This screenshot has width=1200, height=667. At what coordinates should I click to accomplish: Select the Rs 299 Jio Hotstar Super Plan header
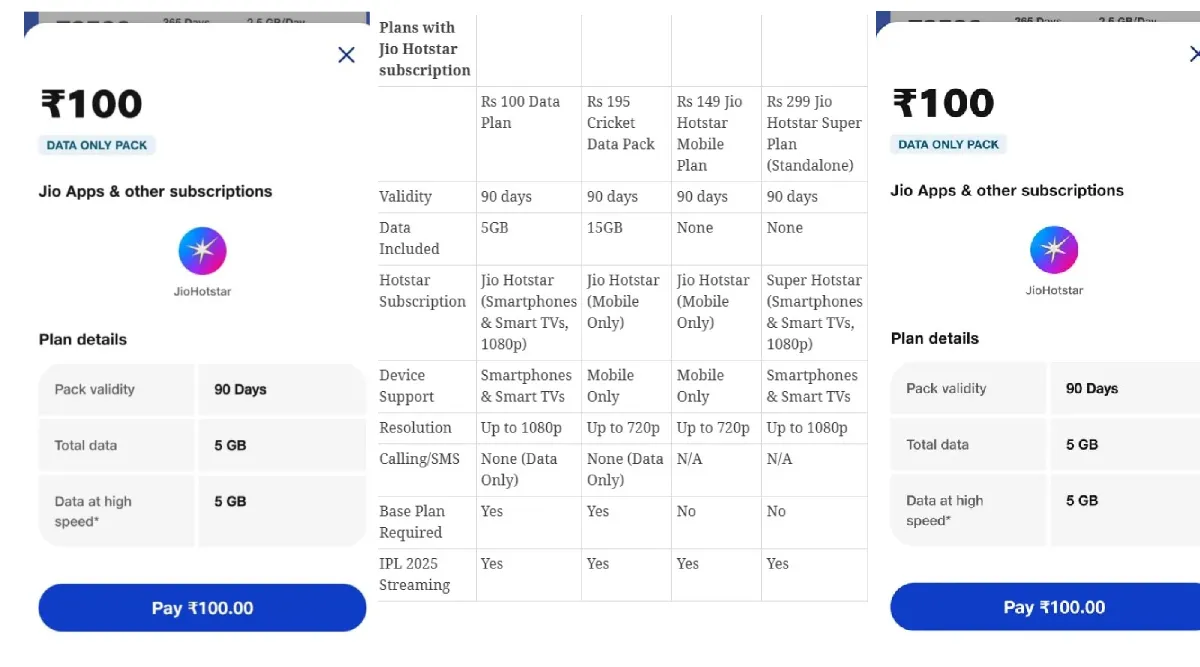tap(814, 133)
